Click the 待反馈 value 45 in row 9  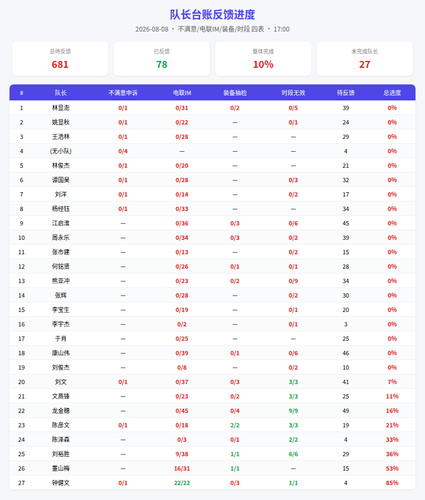346,223
